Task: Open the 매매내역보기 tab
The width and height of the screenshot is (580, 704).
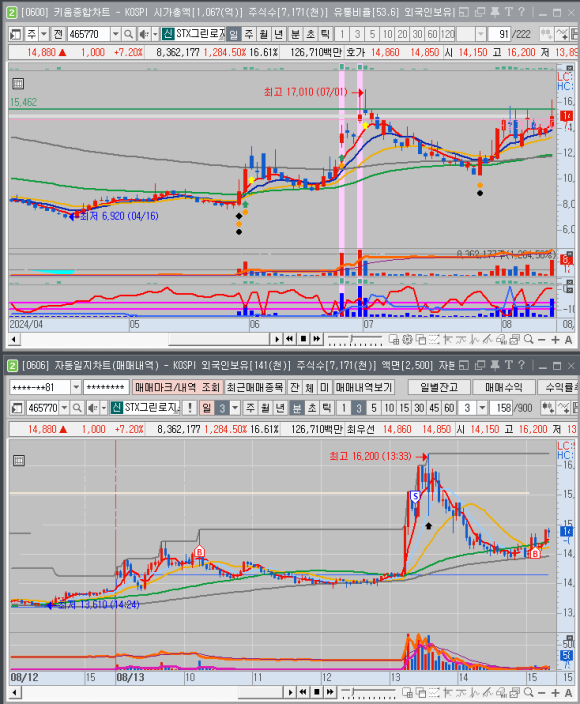Action: click(364, 387)
